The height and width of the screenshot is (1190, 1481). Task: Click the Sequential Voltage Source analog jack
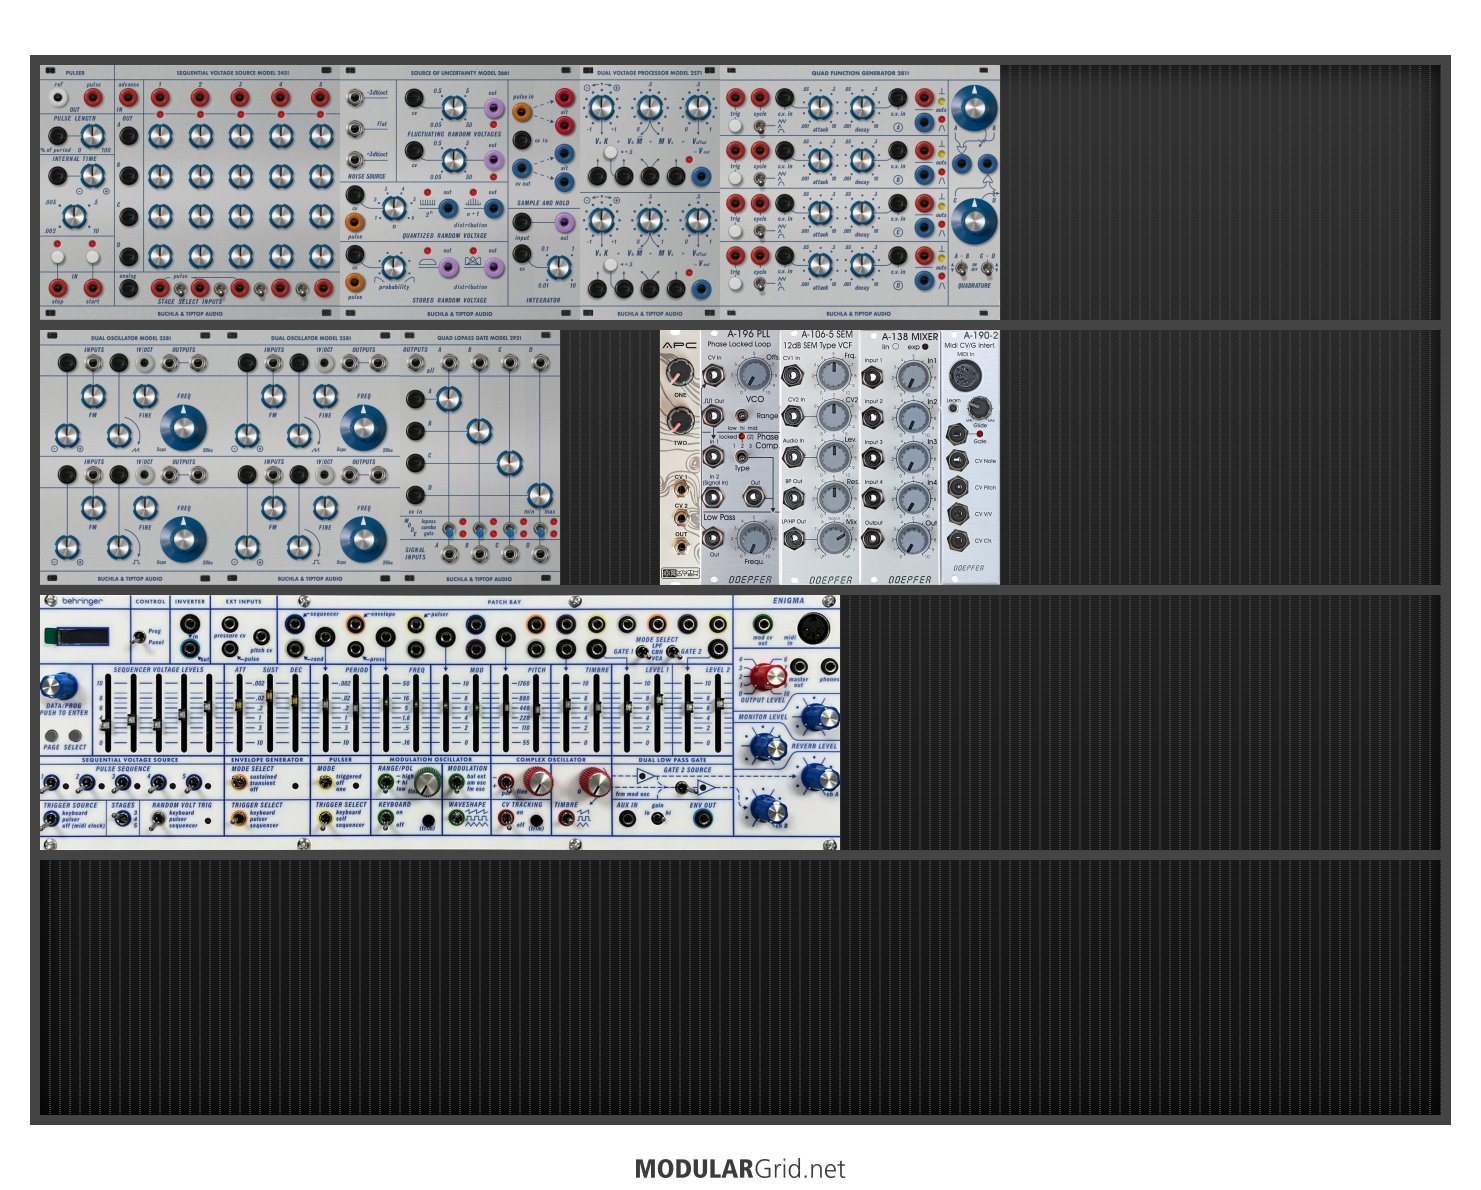tap(128, 289)
